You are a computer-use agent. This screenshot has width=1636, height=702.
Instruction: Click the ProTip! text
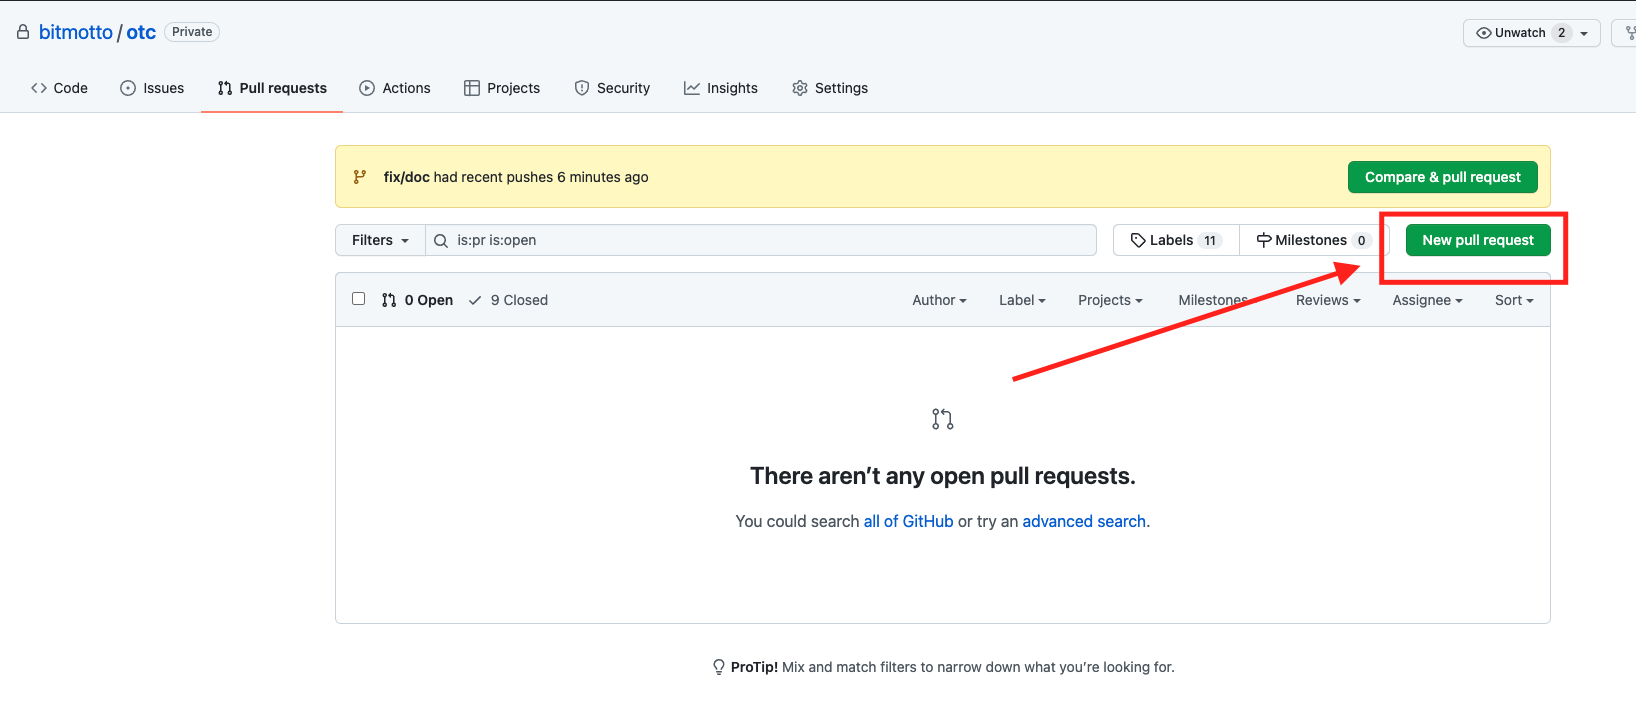(754, 667)
